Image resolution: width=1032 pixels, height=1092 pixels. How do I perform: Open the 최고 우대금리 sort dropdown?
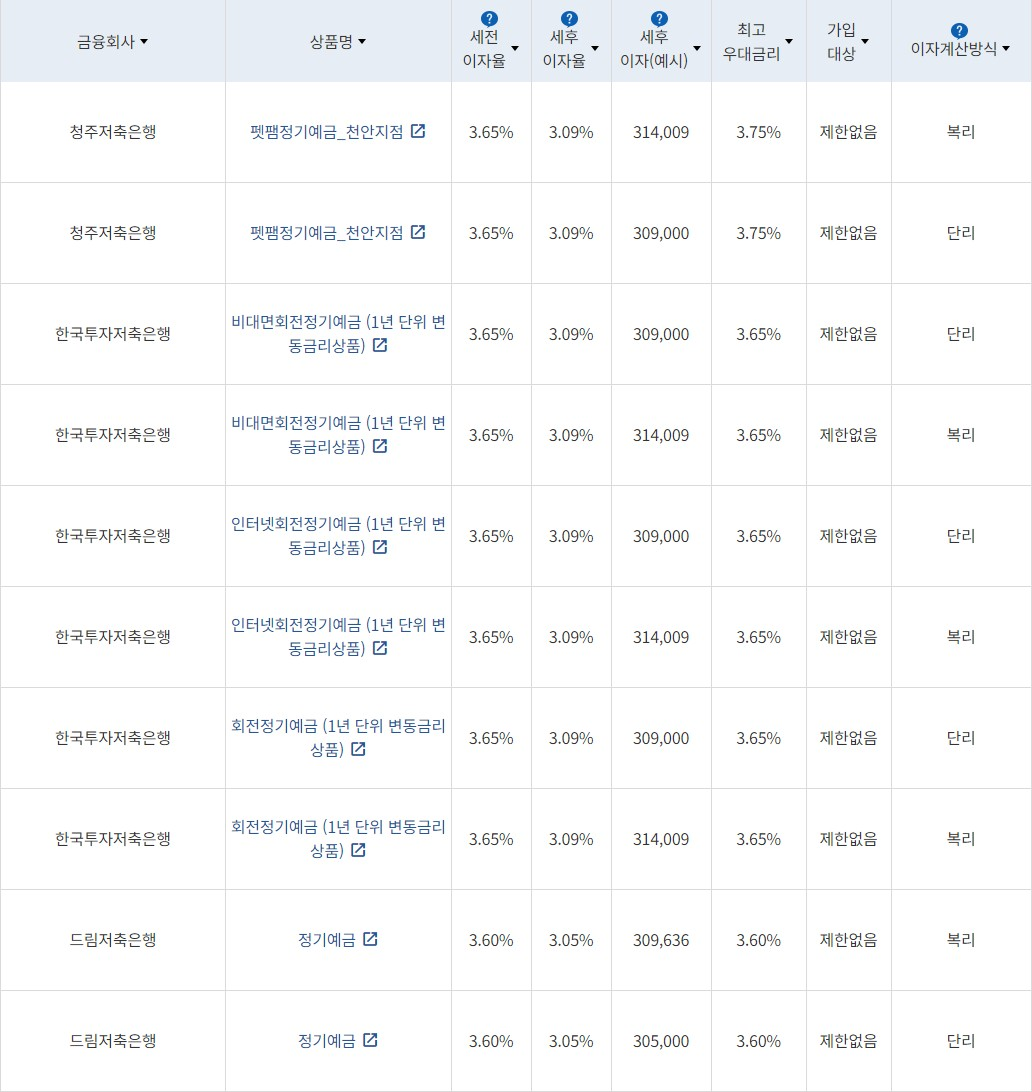click(x=790, y=41)
